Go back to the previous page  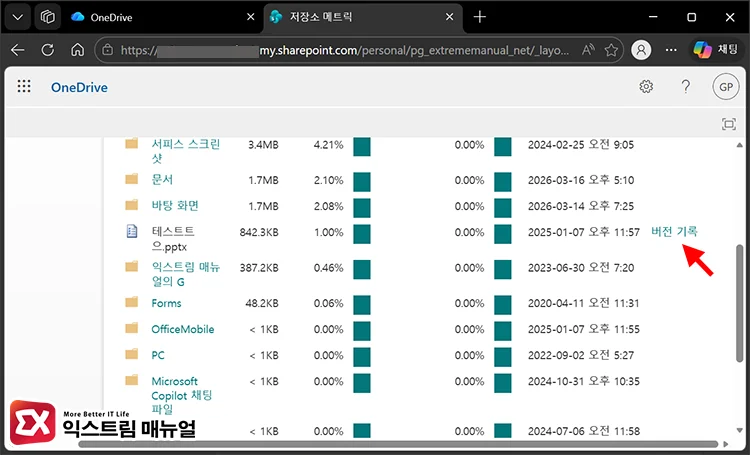click(x=18, y=50)
